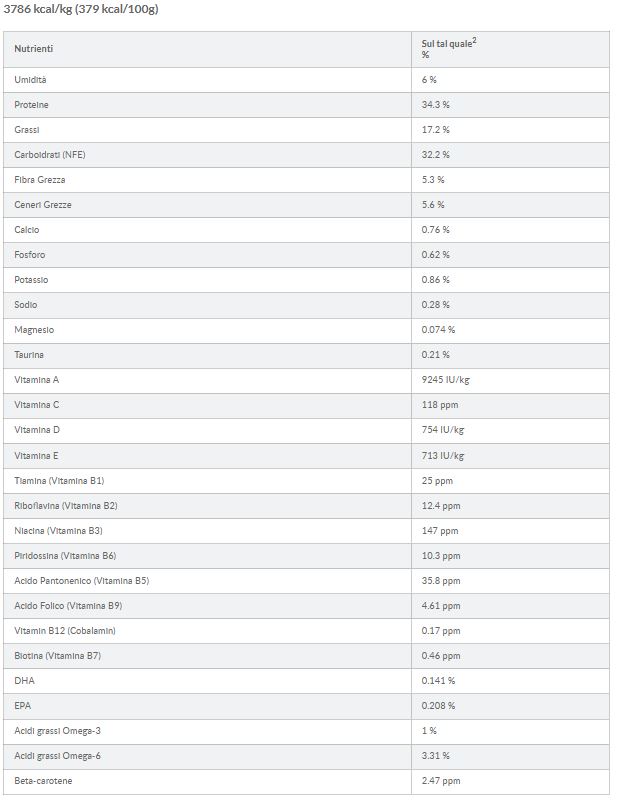Screen dimensions: 622x801
Task: Click the Vitamin B12 (Cobalamin) cell
Action: [65, 630]
